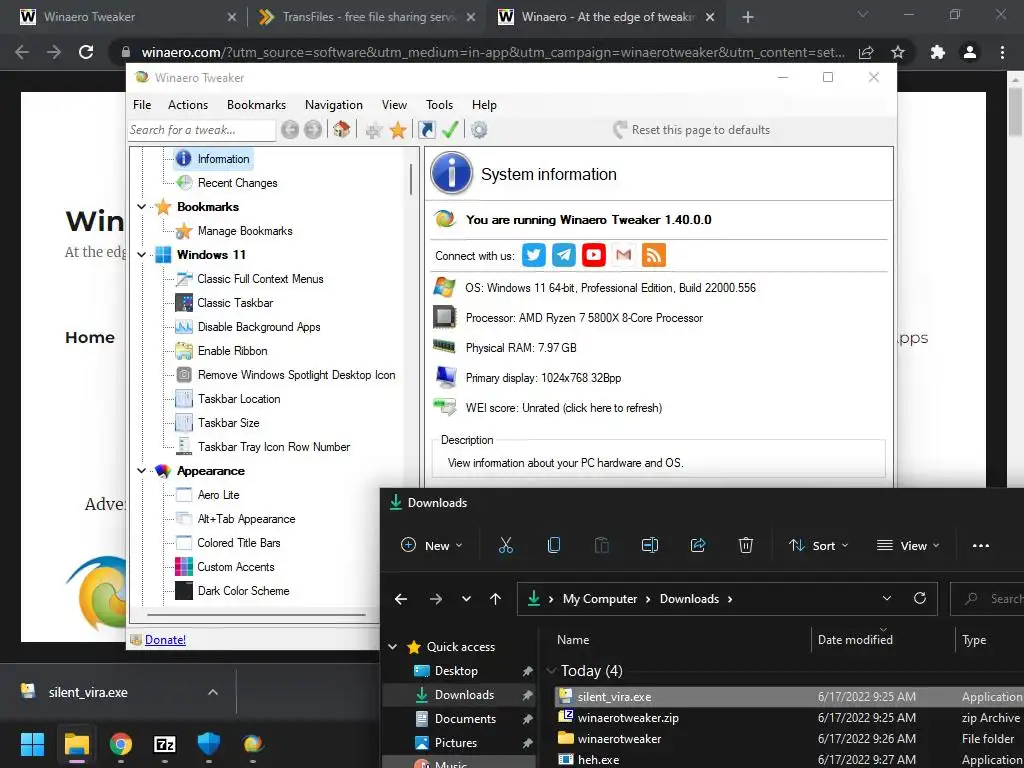The width and height of the screenshot is (1024, 768).
Task: Click the green checkmark toolbar icon
Action: [x=450, y=129]
